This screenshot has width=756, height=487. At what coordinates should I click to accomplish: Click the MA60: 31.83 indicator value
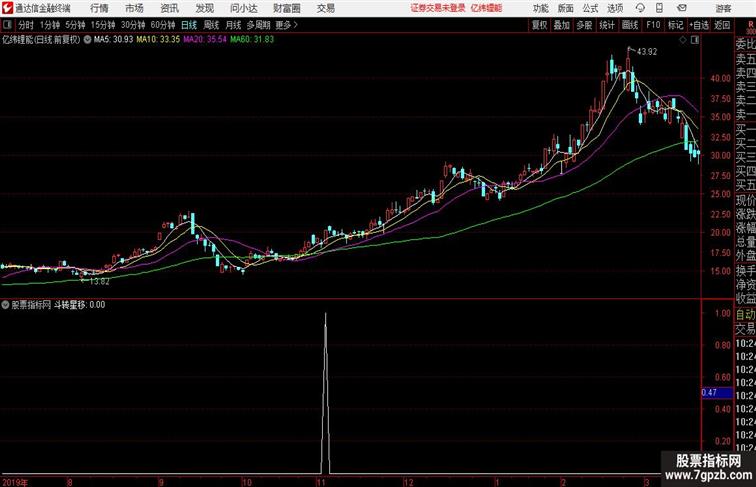click(x=252, y=40)
